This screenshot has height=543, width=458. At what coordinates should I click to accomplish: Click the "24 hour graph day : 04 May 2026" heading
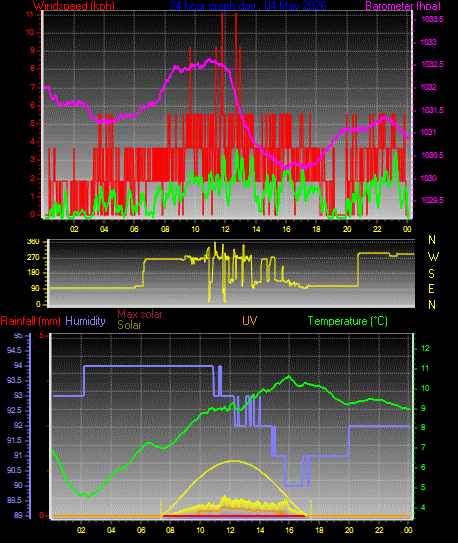[x=248, y=6]
